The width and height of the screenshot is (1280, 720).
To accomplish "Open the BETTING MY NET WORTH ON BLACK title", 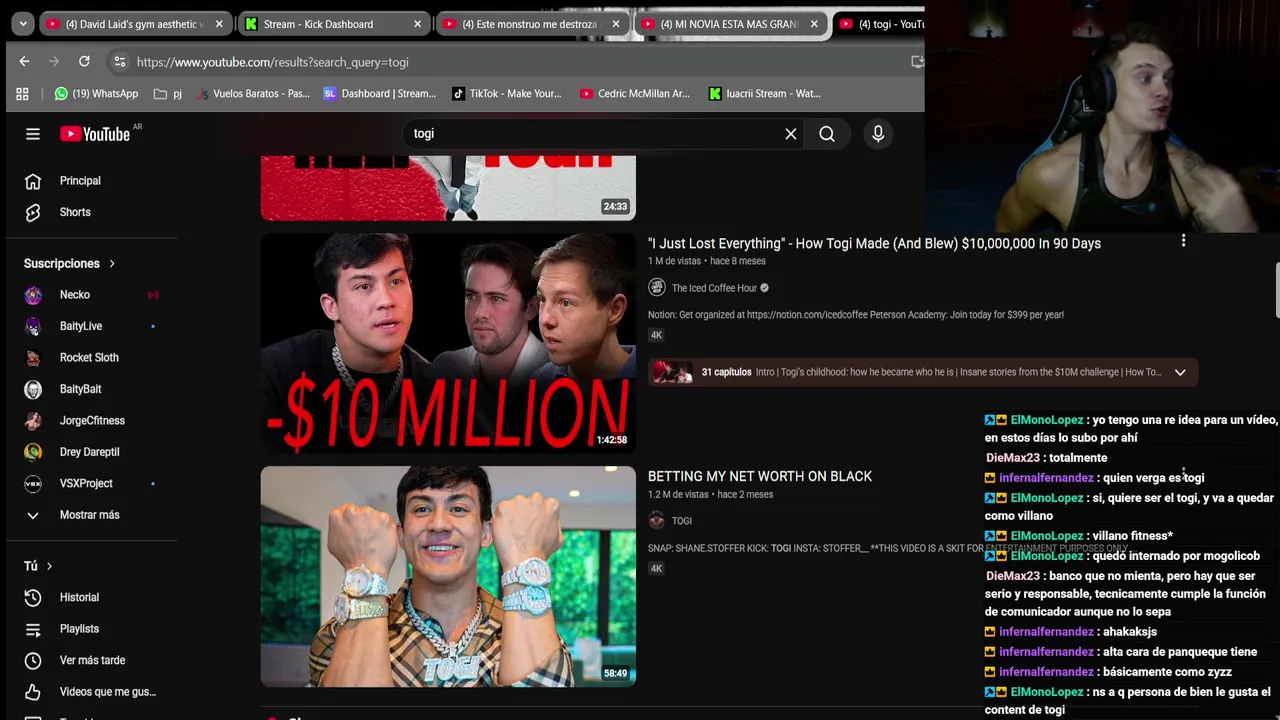I will click(x=760, y=477).
